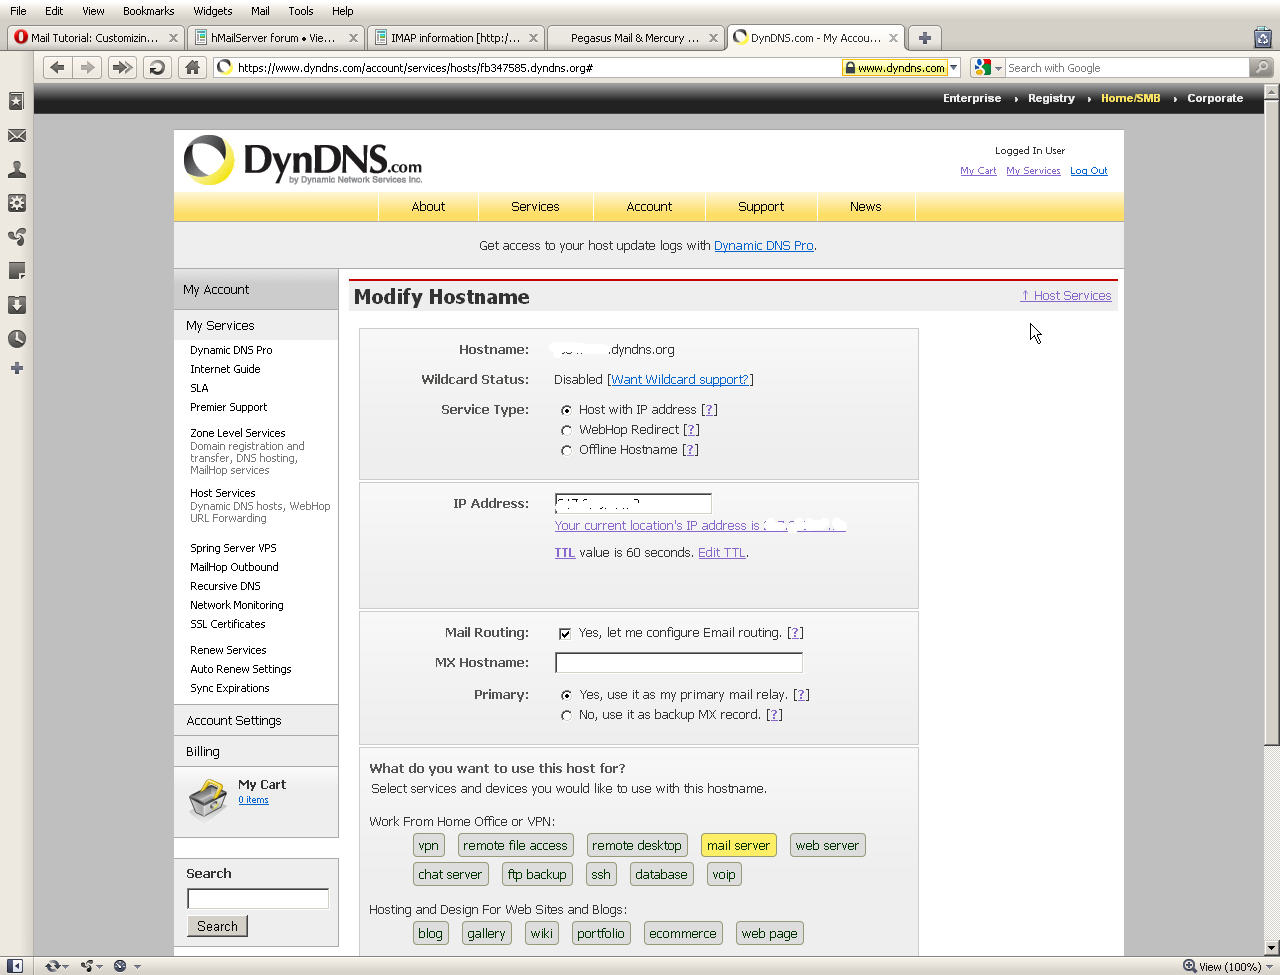Close the Mail Tutorial tab
This screenshot has height=975, width=1280.
[x=173, y=38]
